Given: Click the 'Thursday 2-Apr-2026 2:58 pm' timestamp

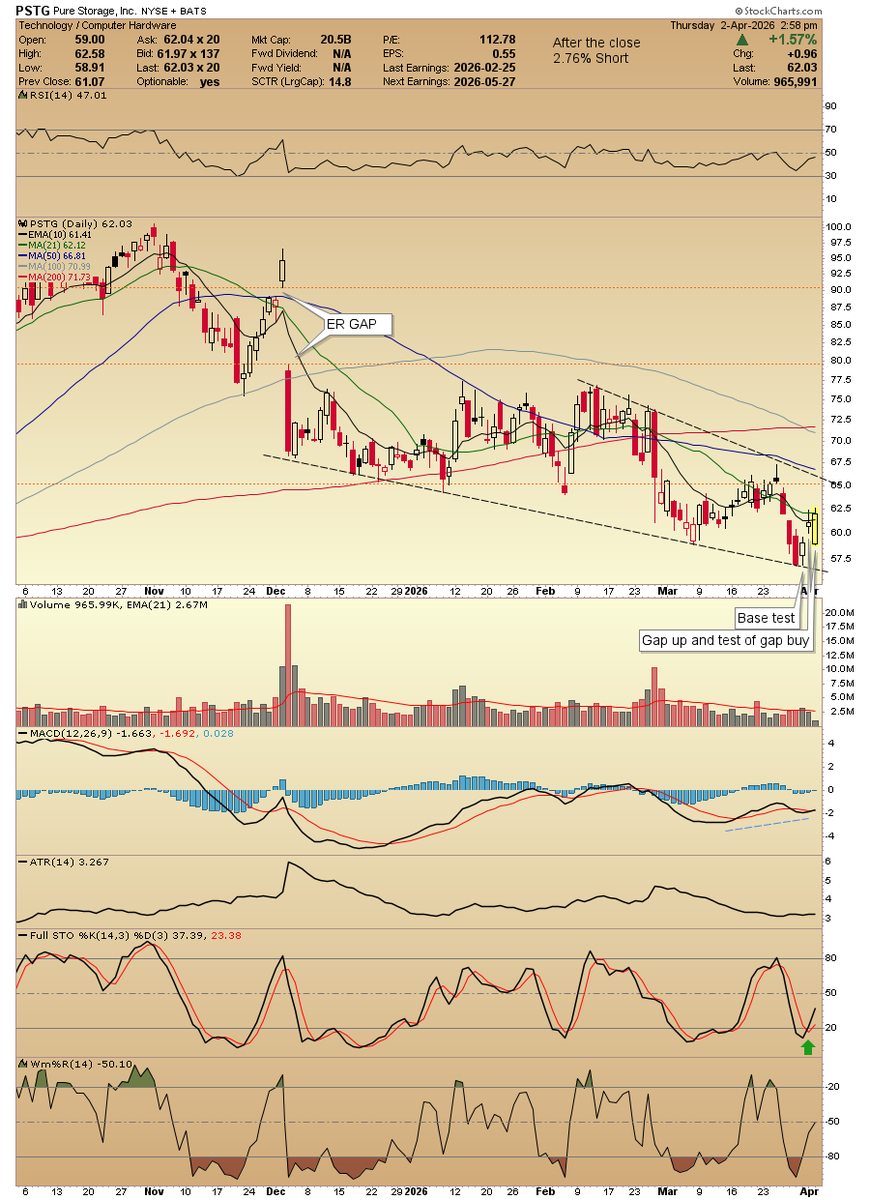Looking at the screenshot, I should [x=745, y=24].
